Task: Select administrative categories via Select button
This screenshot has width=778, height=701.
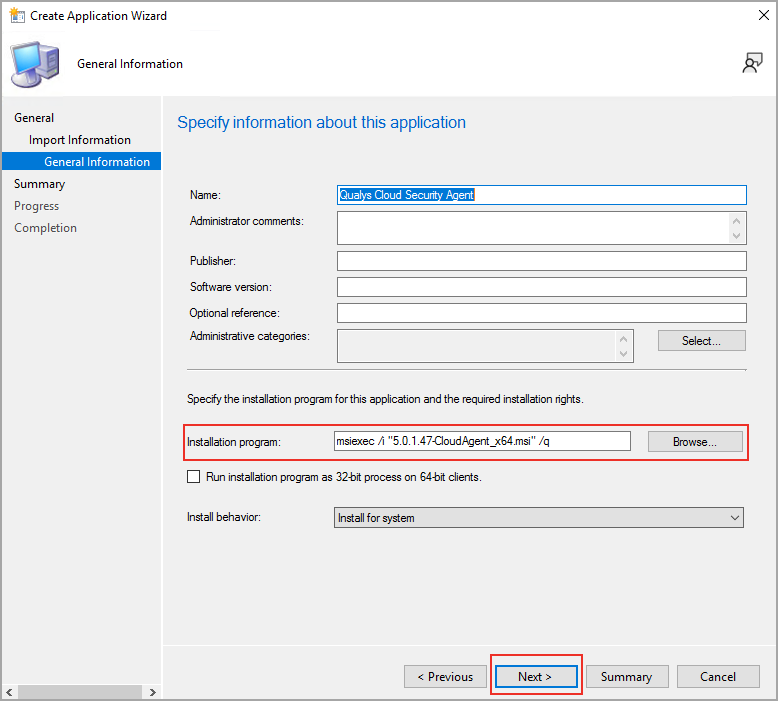Action: [702, 340]
